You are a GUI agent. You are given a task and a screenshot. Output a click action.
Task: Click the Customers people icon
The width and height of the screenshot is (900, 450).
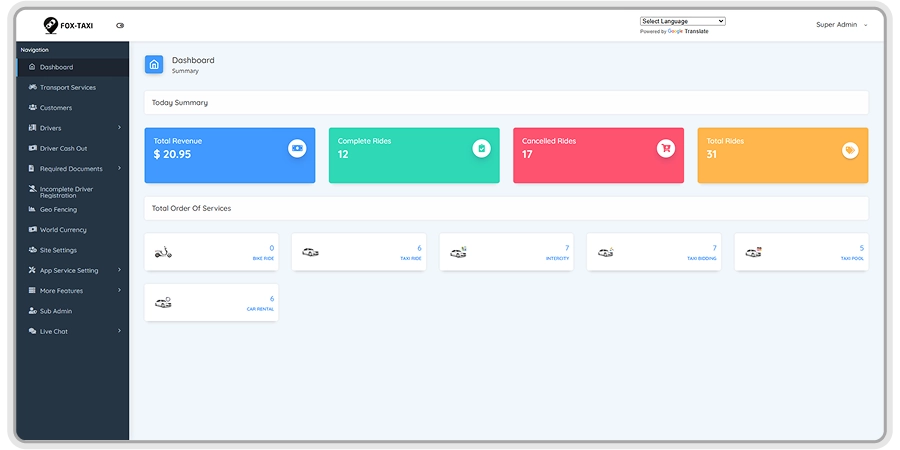(x=32, y=107)
